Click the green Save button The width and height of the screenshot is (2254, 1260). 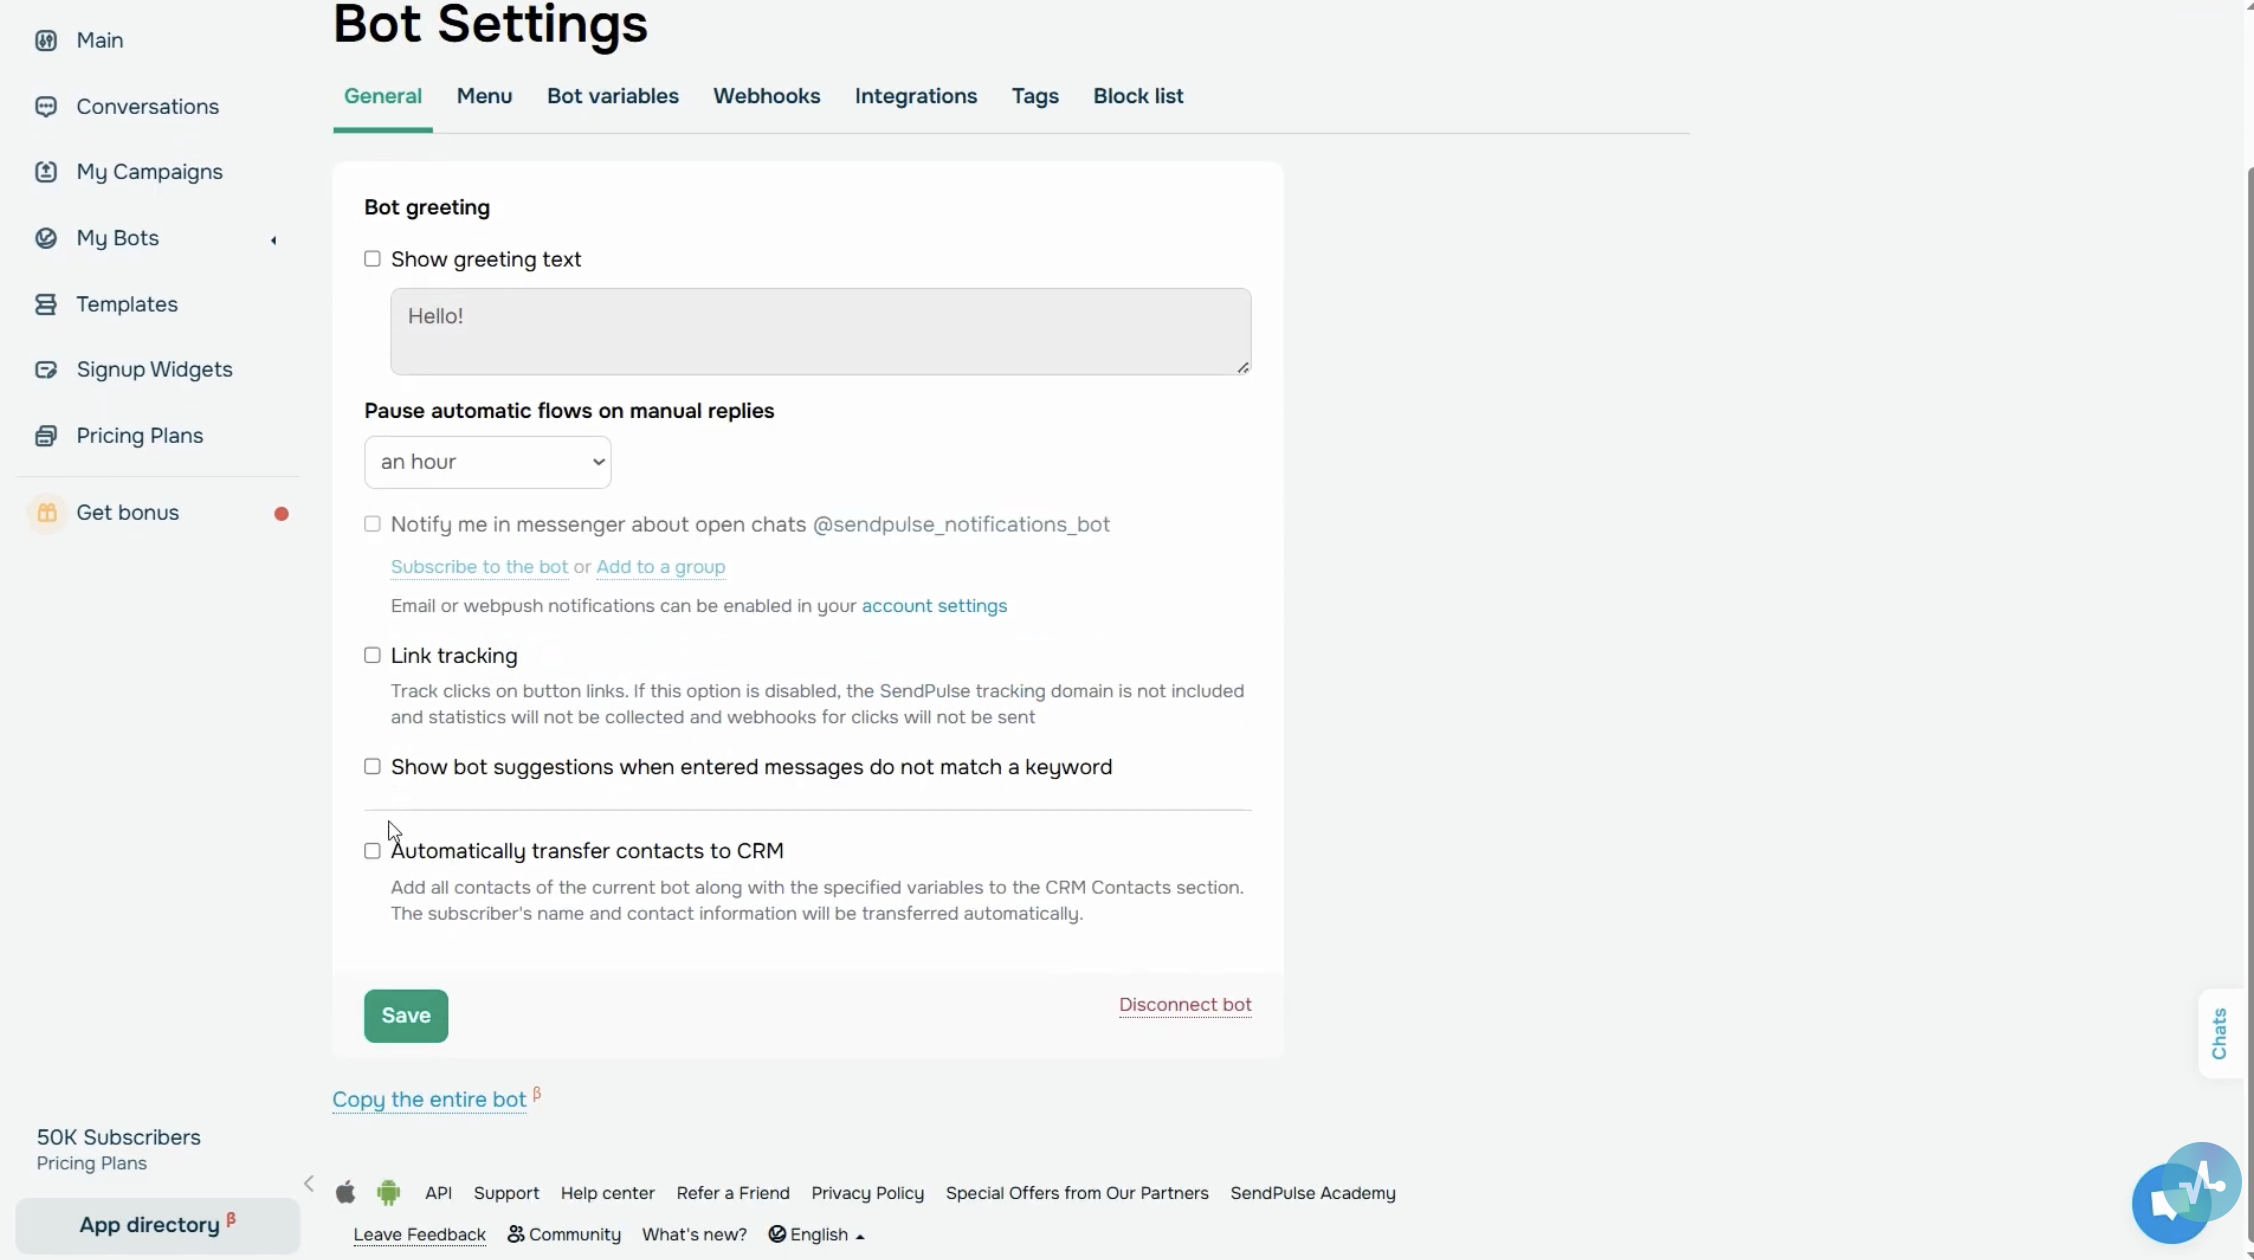[406, 1016]
